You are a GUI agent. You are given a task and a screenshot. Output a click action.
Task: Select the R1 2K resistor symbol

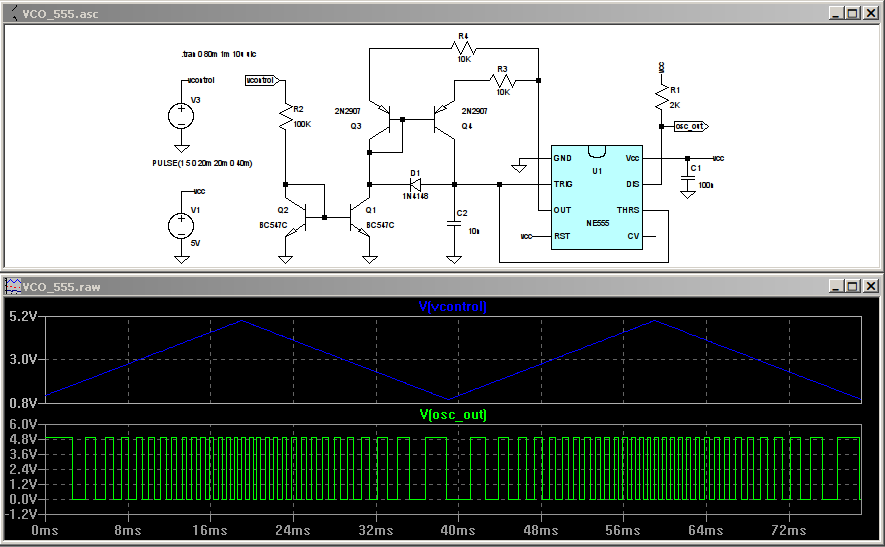661,97
